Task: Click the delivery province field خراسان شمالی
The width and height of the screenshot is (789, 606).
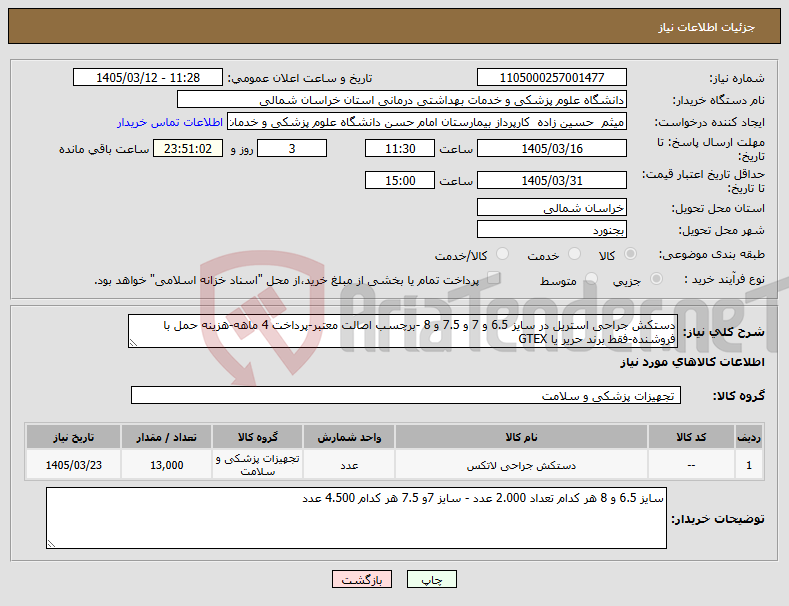Action: point(551,207)
